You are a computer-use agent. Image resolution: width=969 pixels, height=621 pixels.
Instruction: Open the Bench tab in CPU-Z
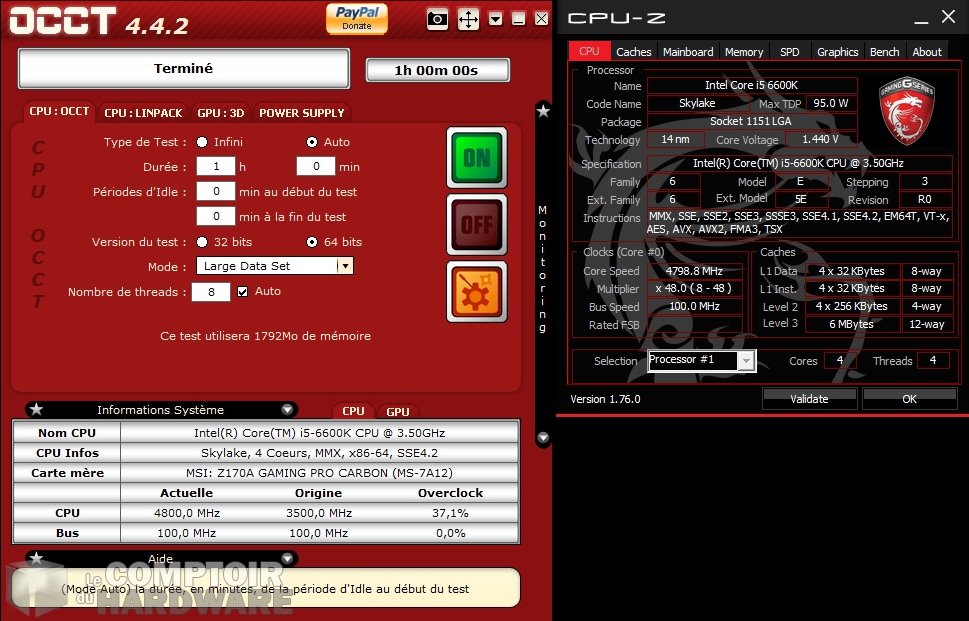click(884, 52)
